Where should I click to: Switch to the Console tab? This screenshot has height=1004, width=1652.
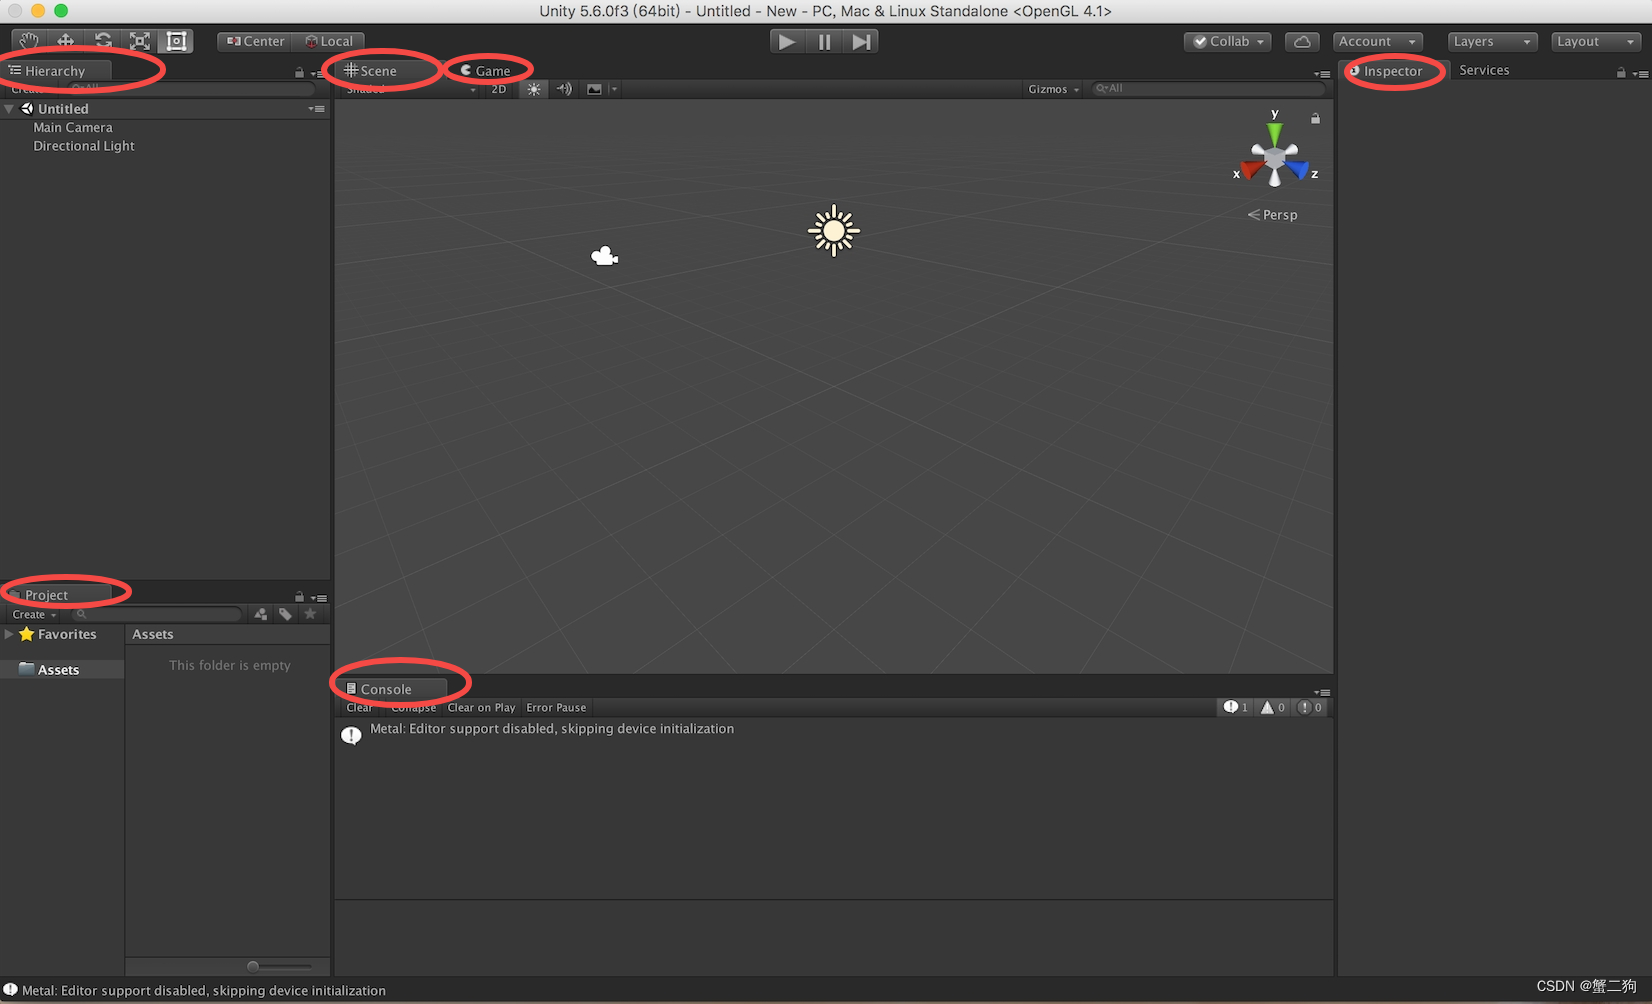(x=386, y=689)
